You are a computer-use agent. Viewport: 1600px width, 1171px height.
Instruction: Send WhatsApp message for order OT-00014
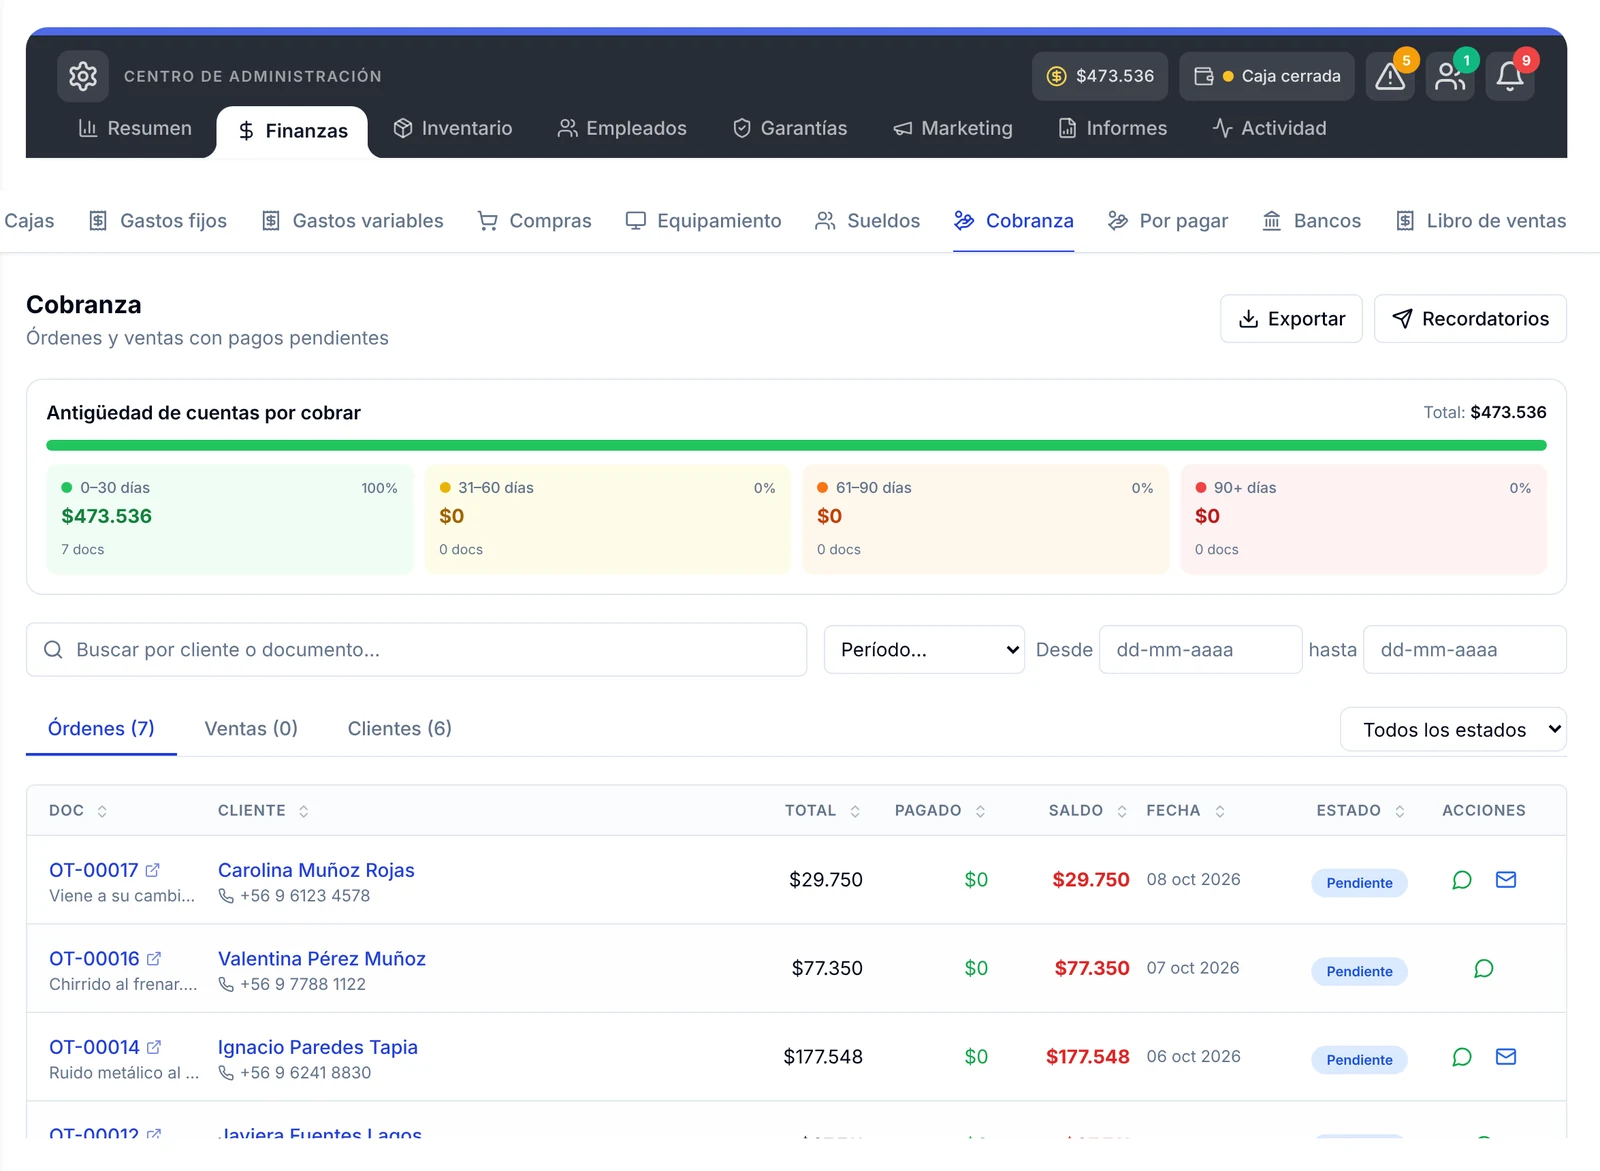(x=1462, y=1057)
